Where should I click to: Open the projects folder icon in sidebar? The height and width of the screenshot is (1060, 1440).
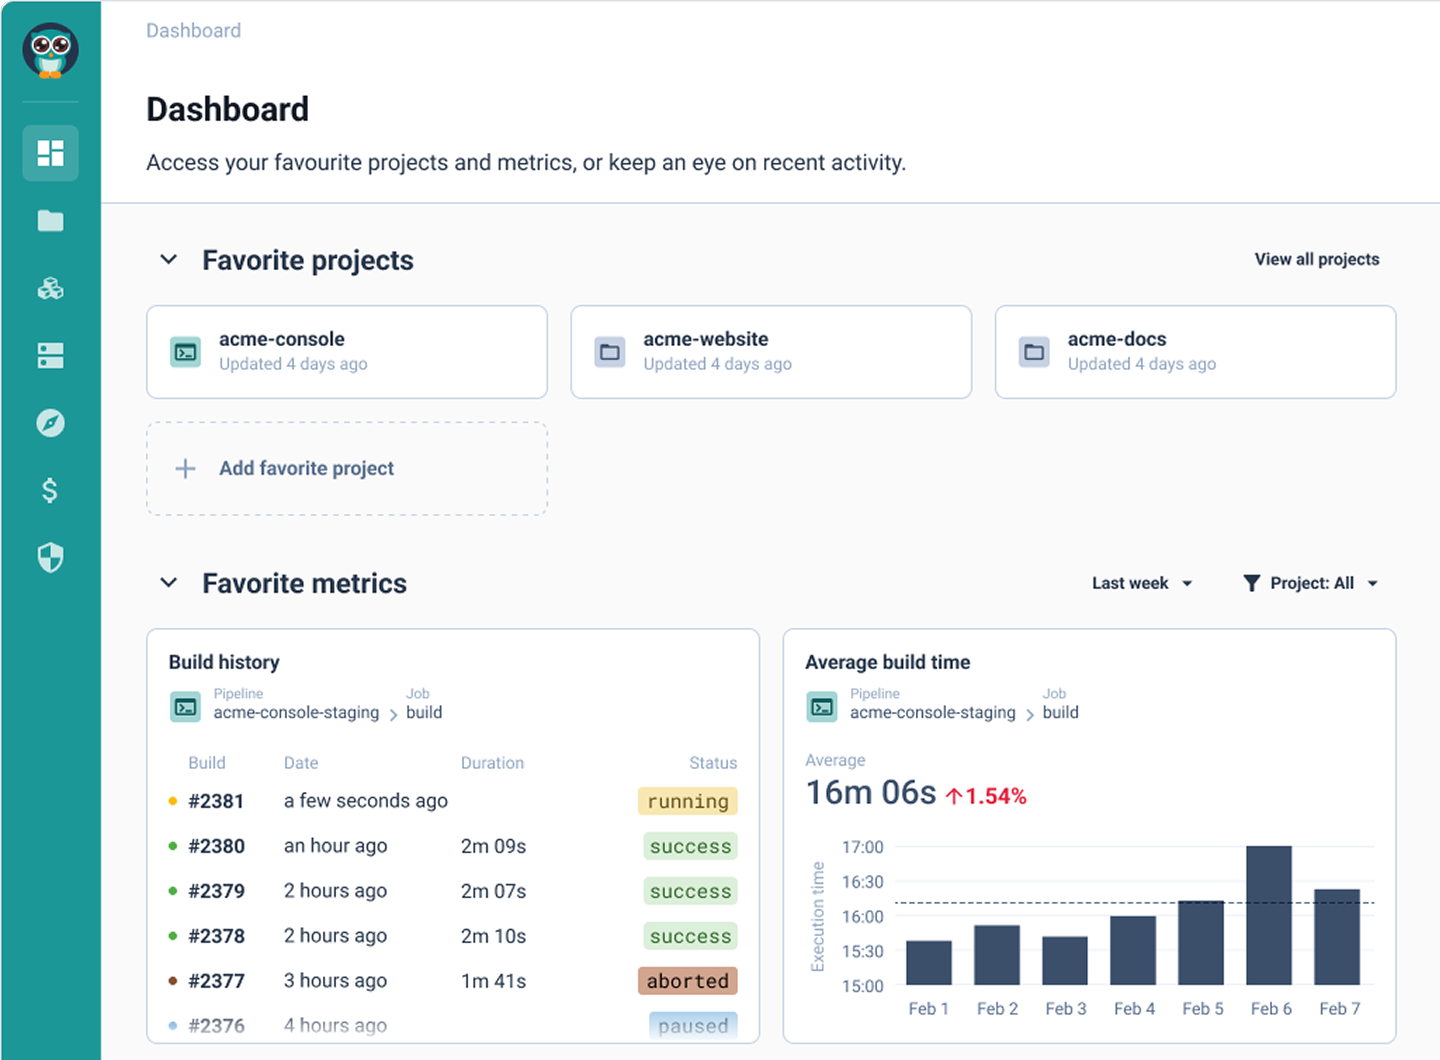[x=50, y=221]
